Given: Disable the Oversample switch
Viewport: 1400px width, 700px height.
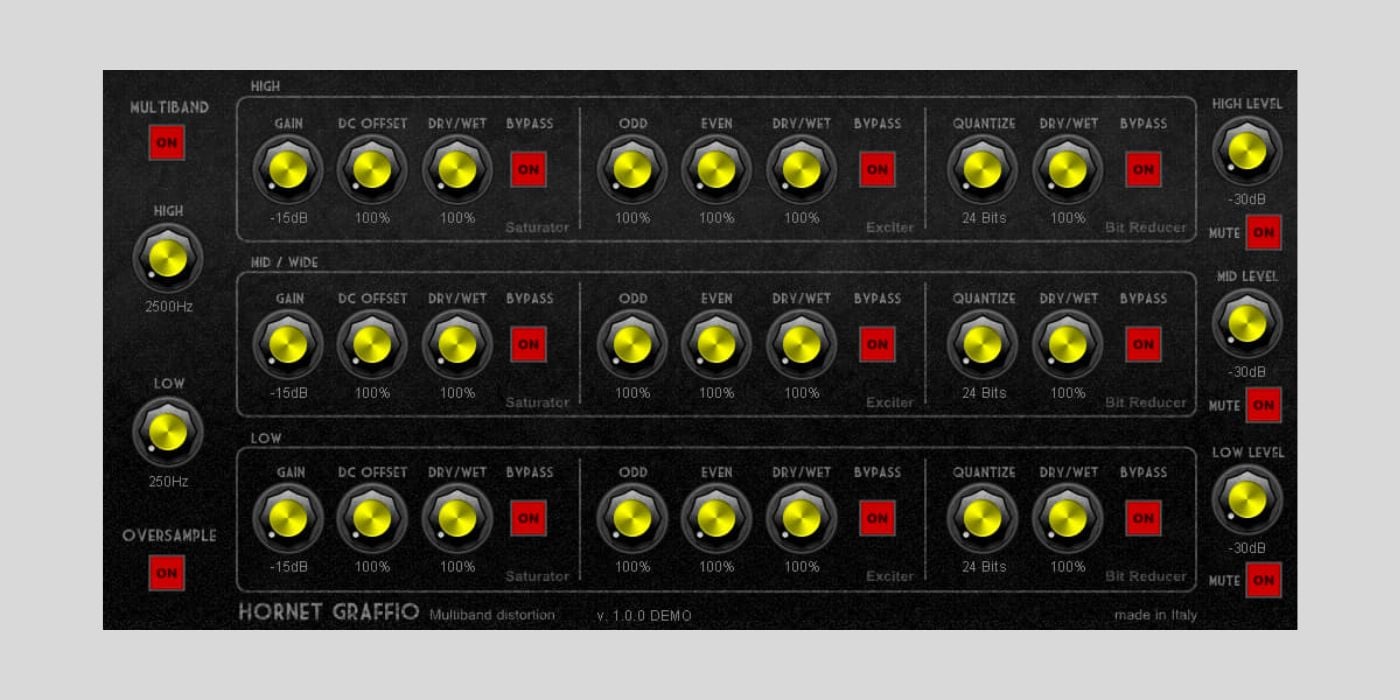Looking at the screenshot, I should [x=166, y=573].
